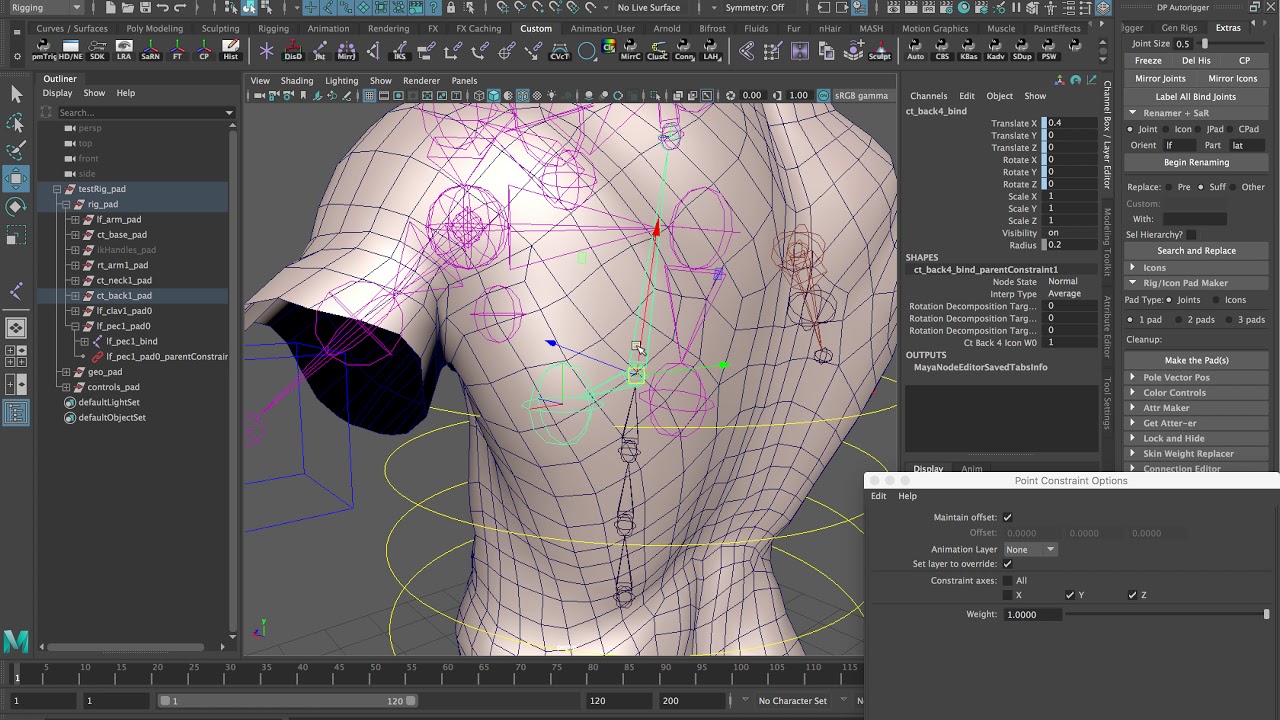Click the Search and Replace button
The width and height of the screenshot is (1280, 720).
[1196, 251]
